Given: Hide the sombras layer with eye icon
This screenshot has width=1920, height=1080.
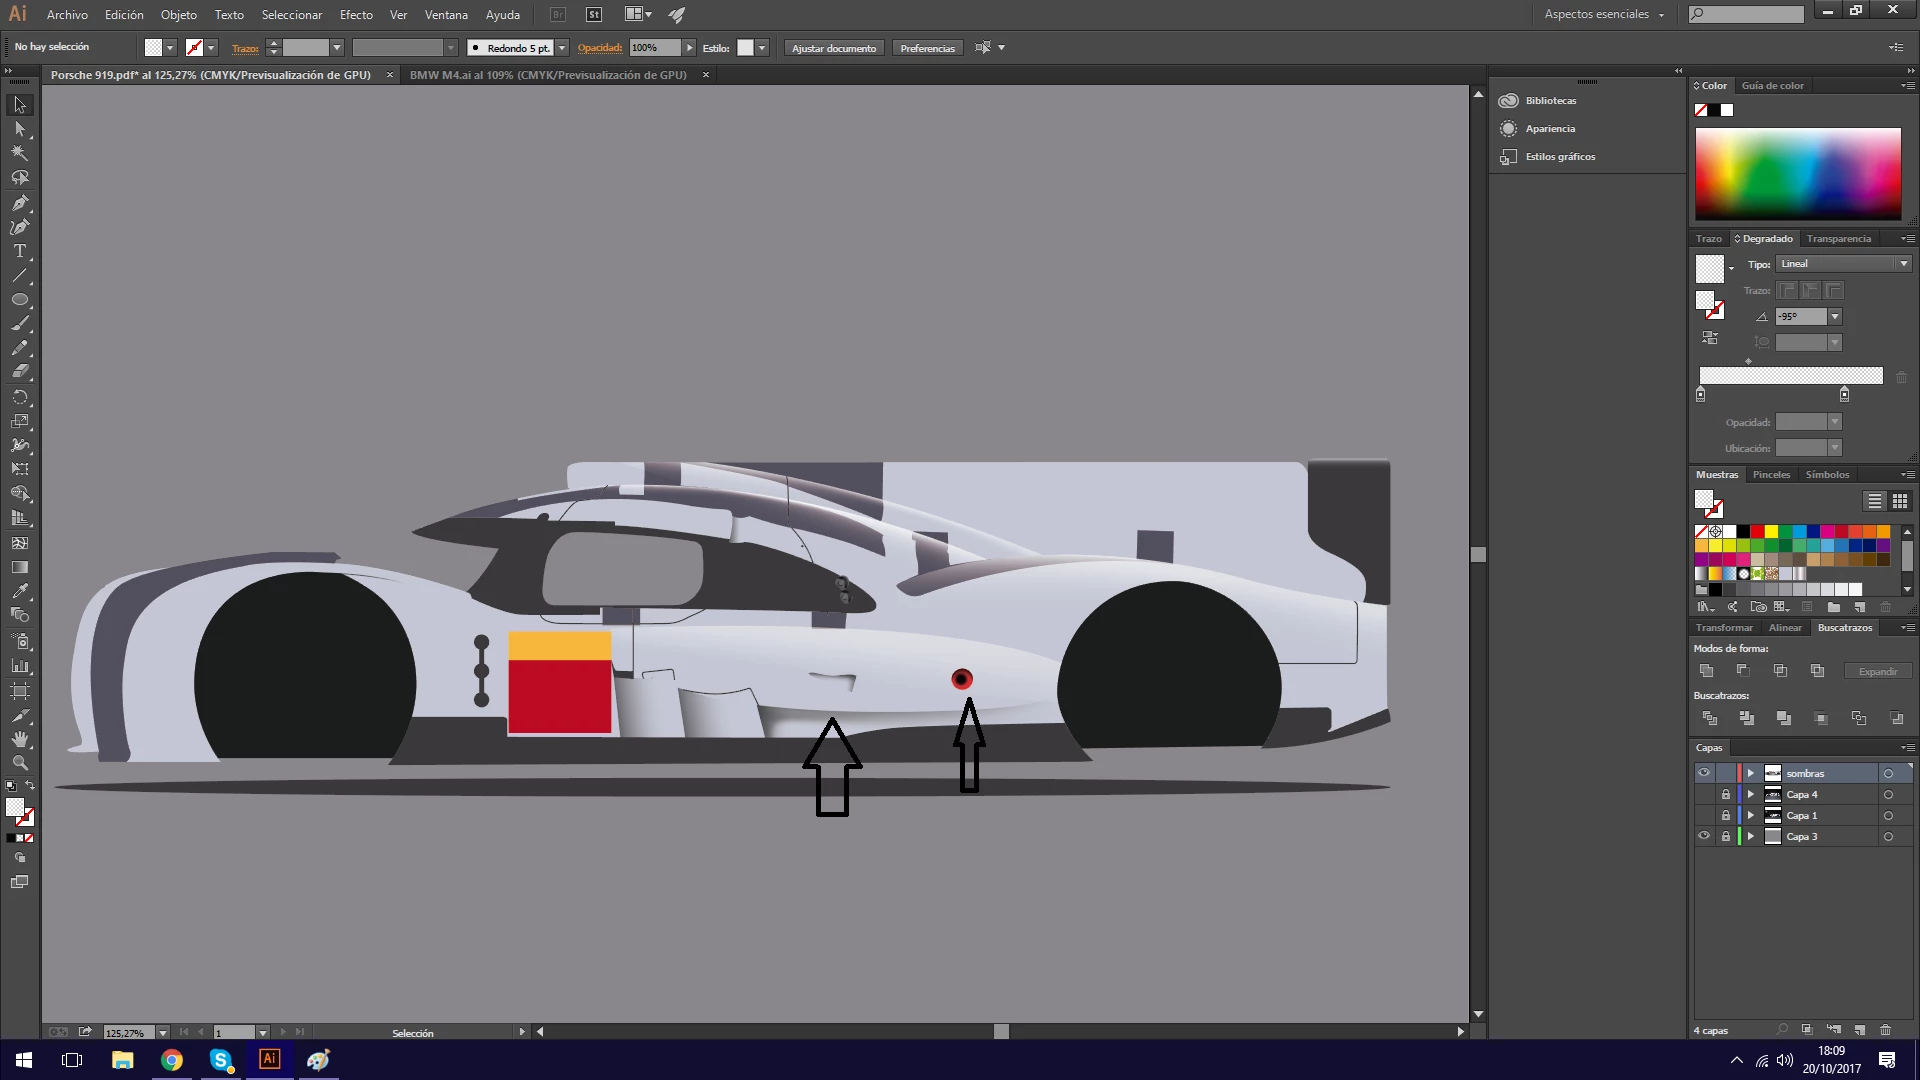Looking at the screenshot, I should click(1704, 773).
